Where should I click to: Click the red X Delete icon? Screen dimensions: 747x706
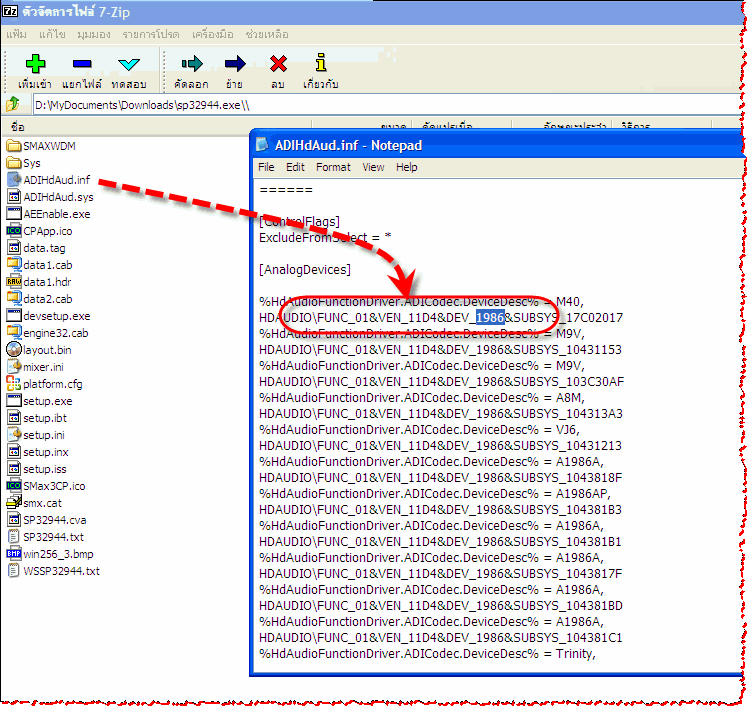click(278, 66)
